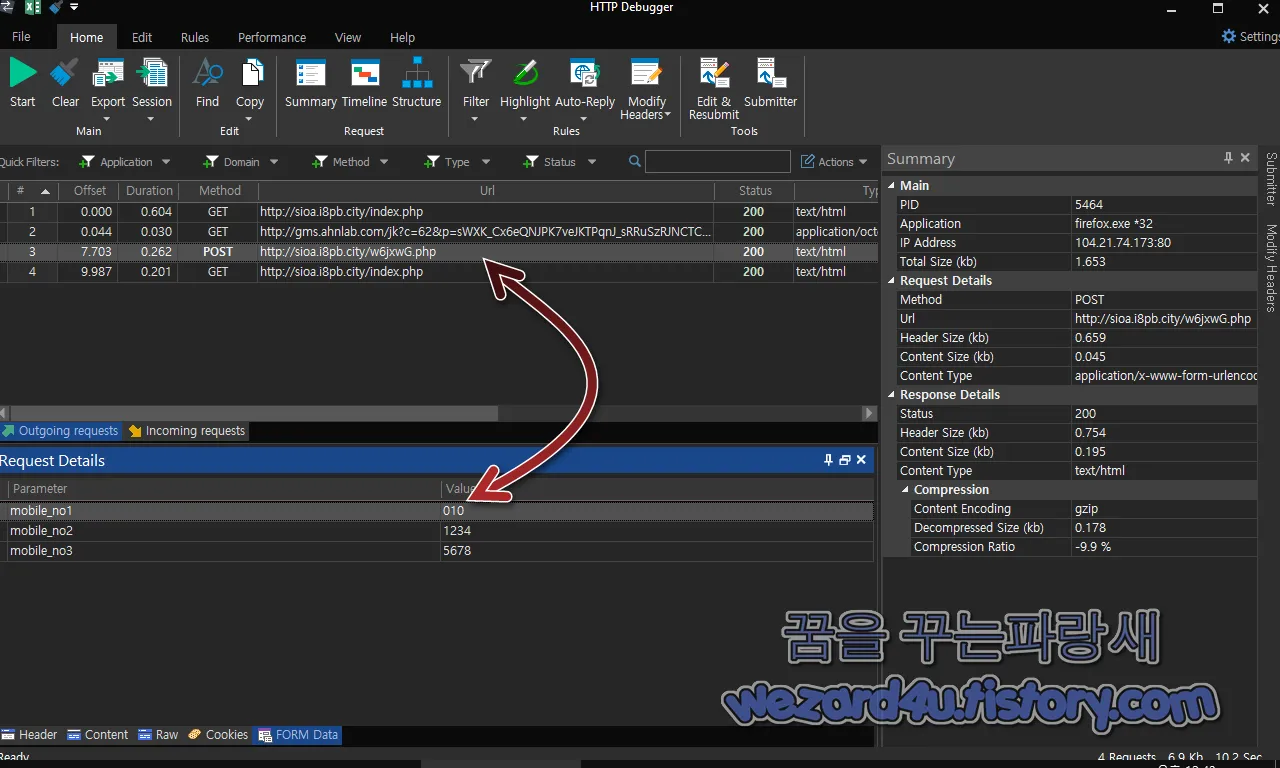1280x768 pixels.
Task: Pin the Request Details panel
Action: pos(828,460)
